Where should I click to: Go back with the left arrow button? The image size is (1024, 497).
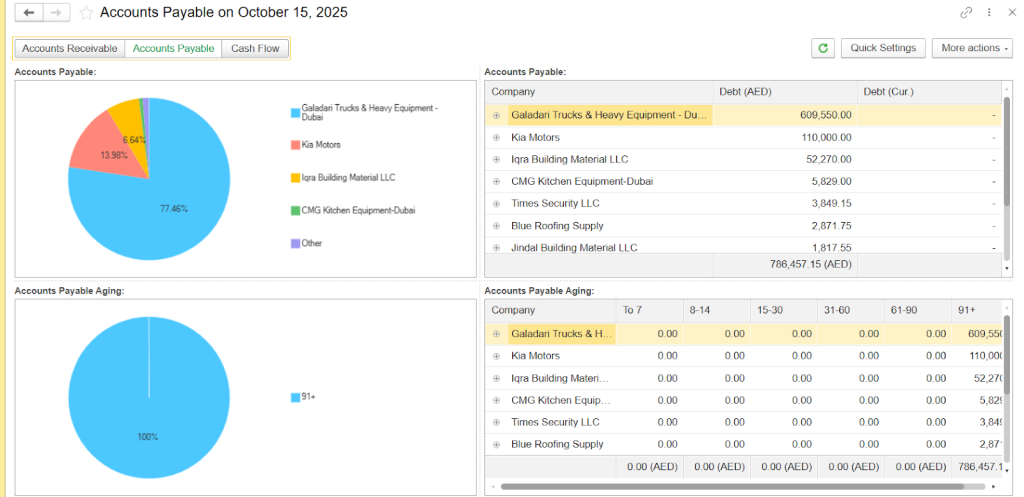point(29,12)
